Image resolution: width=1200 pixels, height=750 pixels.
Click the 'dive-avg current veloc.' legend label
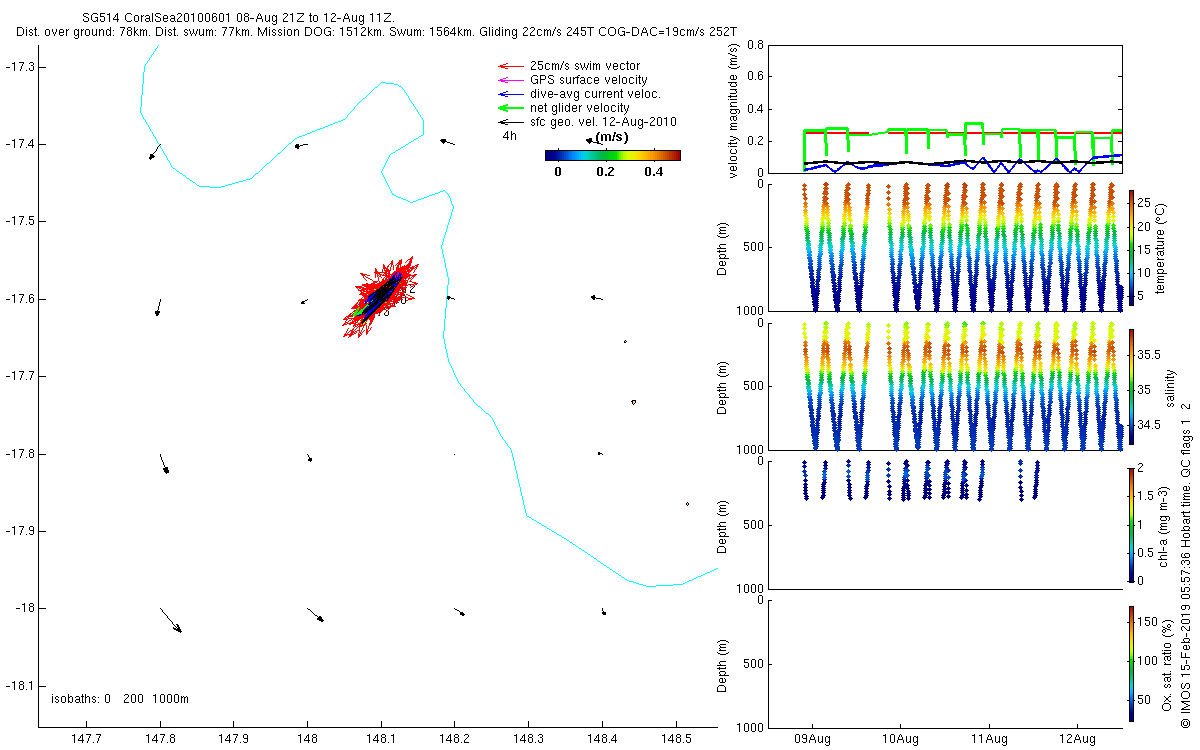[x=594, y=94]
